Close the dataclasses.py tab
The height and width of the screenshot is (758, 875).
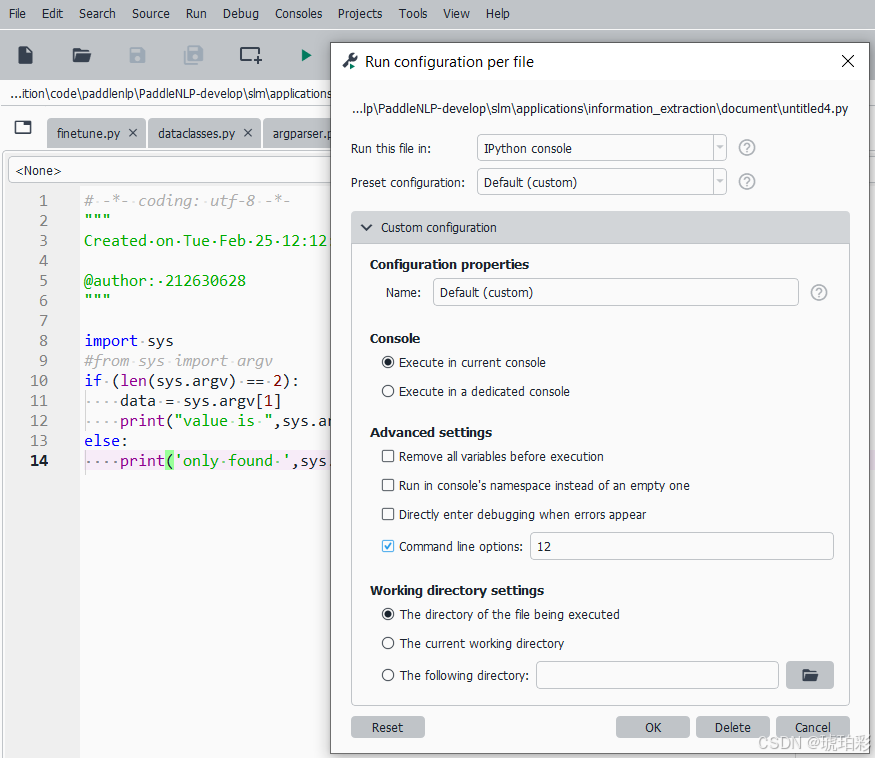pos(248,133)
